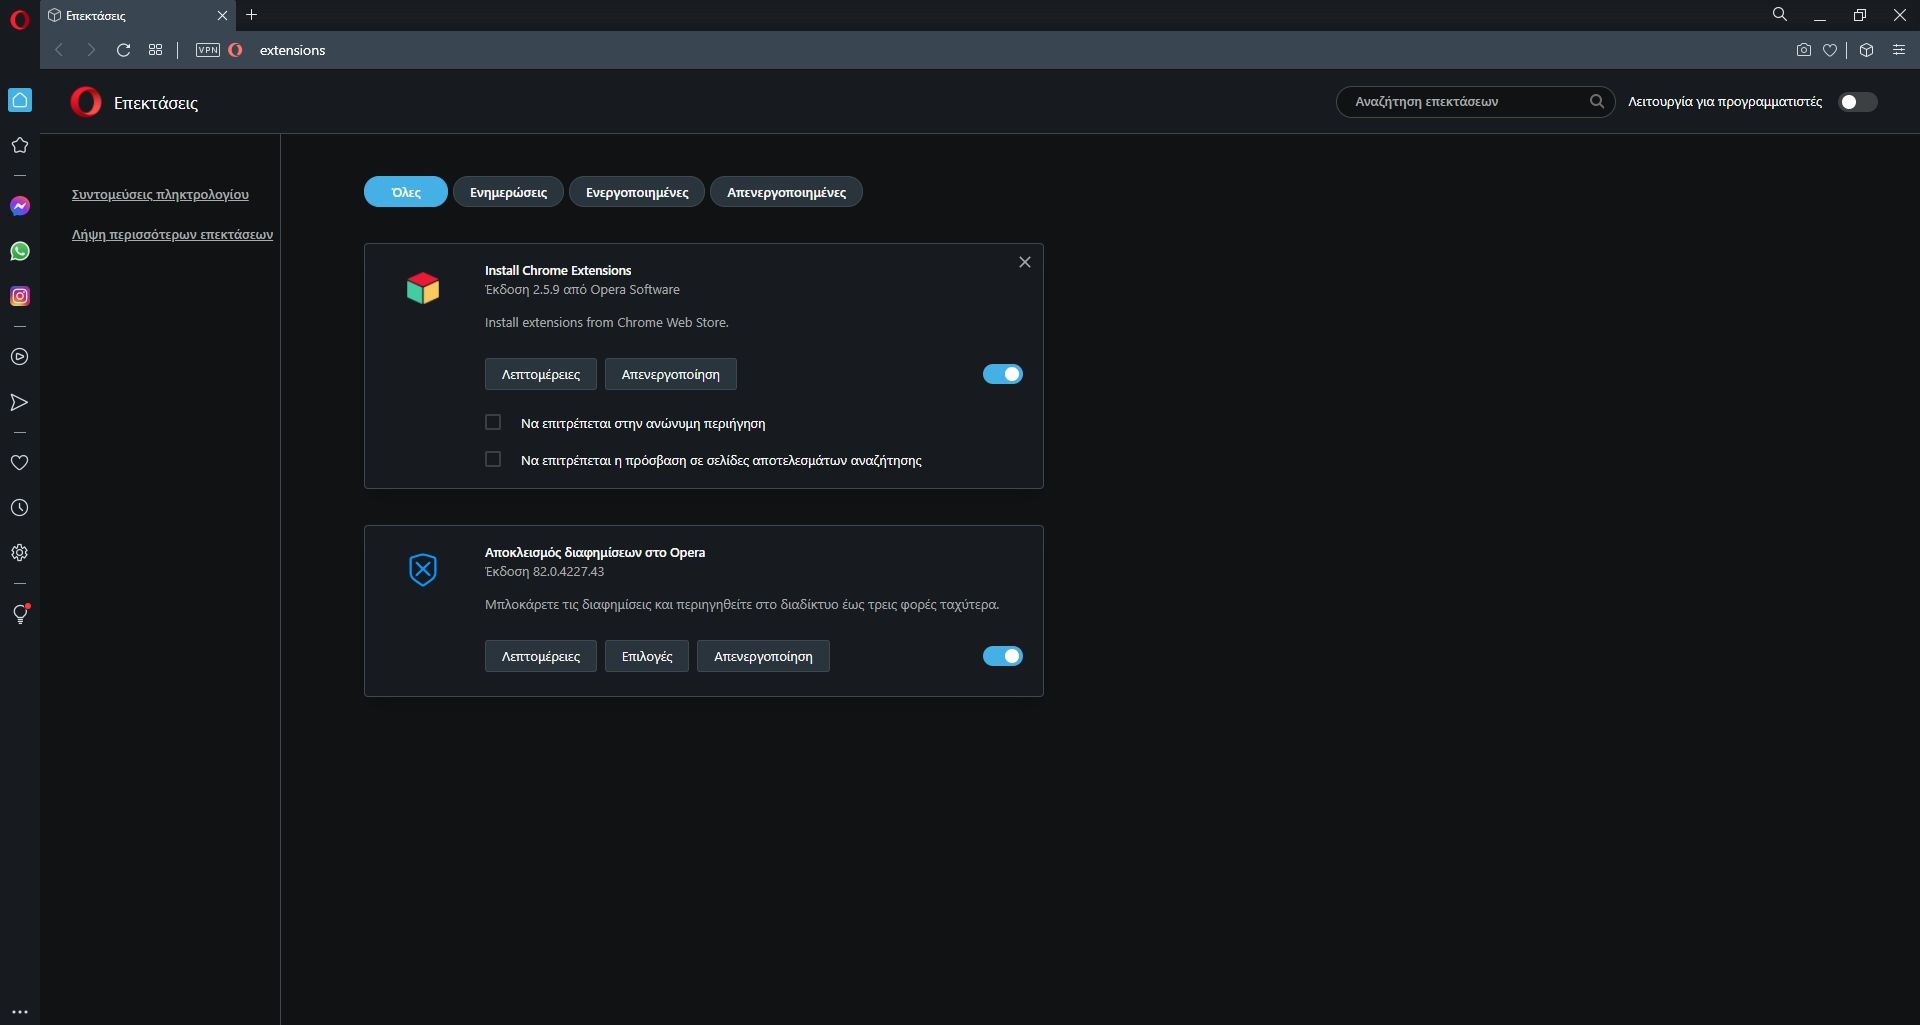Screen dimensions: 1920x1025
Task: Toggle developer mode switch
Action: click(1857, 102)
